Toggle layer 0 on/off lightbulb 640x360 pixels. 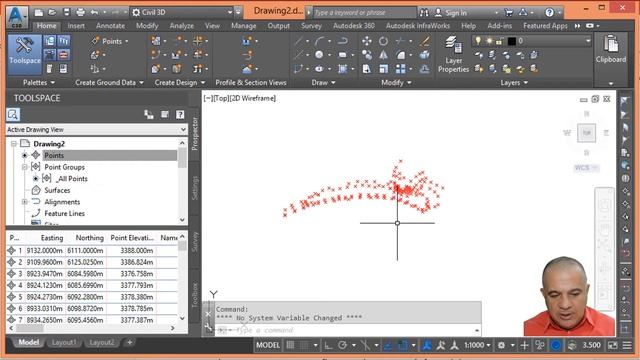coord(478,41)
